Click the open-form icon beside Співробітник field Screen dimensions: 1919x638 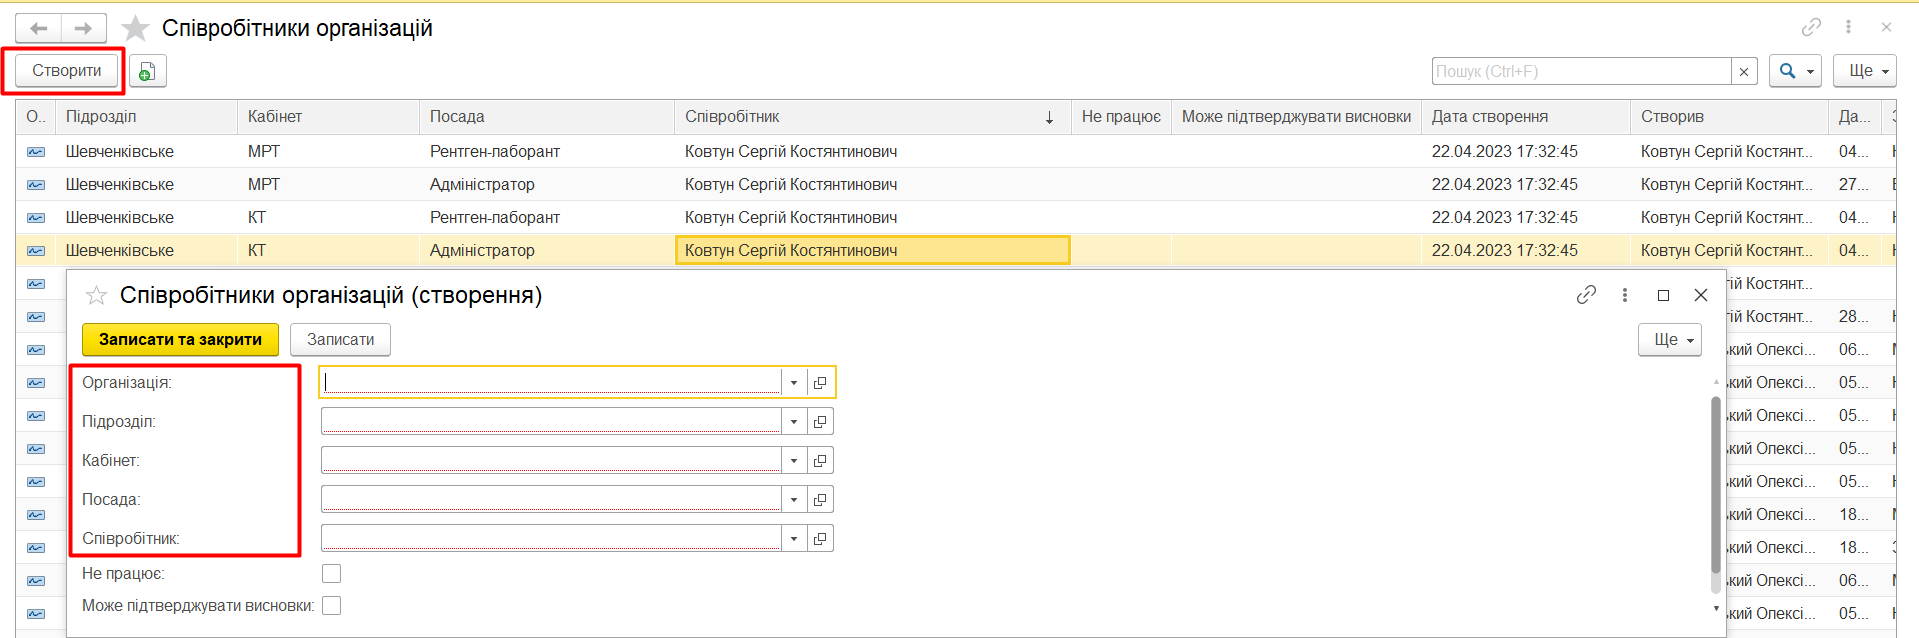820,539
